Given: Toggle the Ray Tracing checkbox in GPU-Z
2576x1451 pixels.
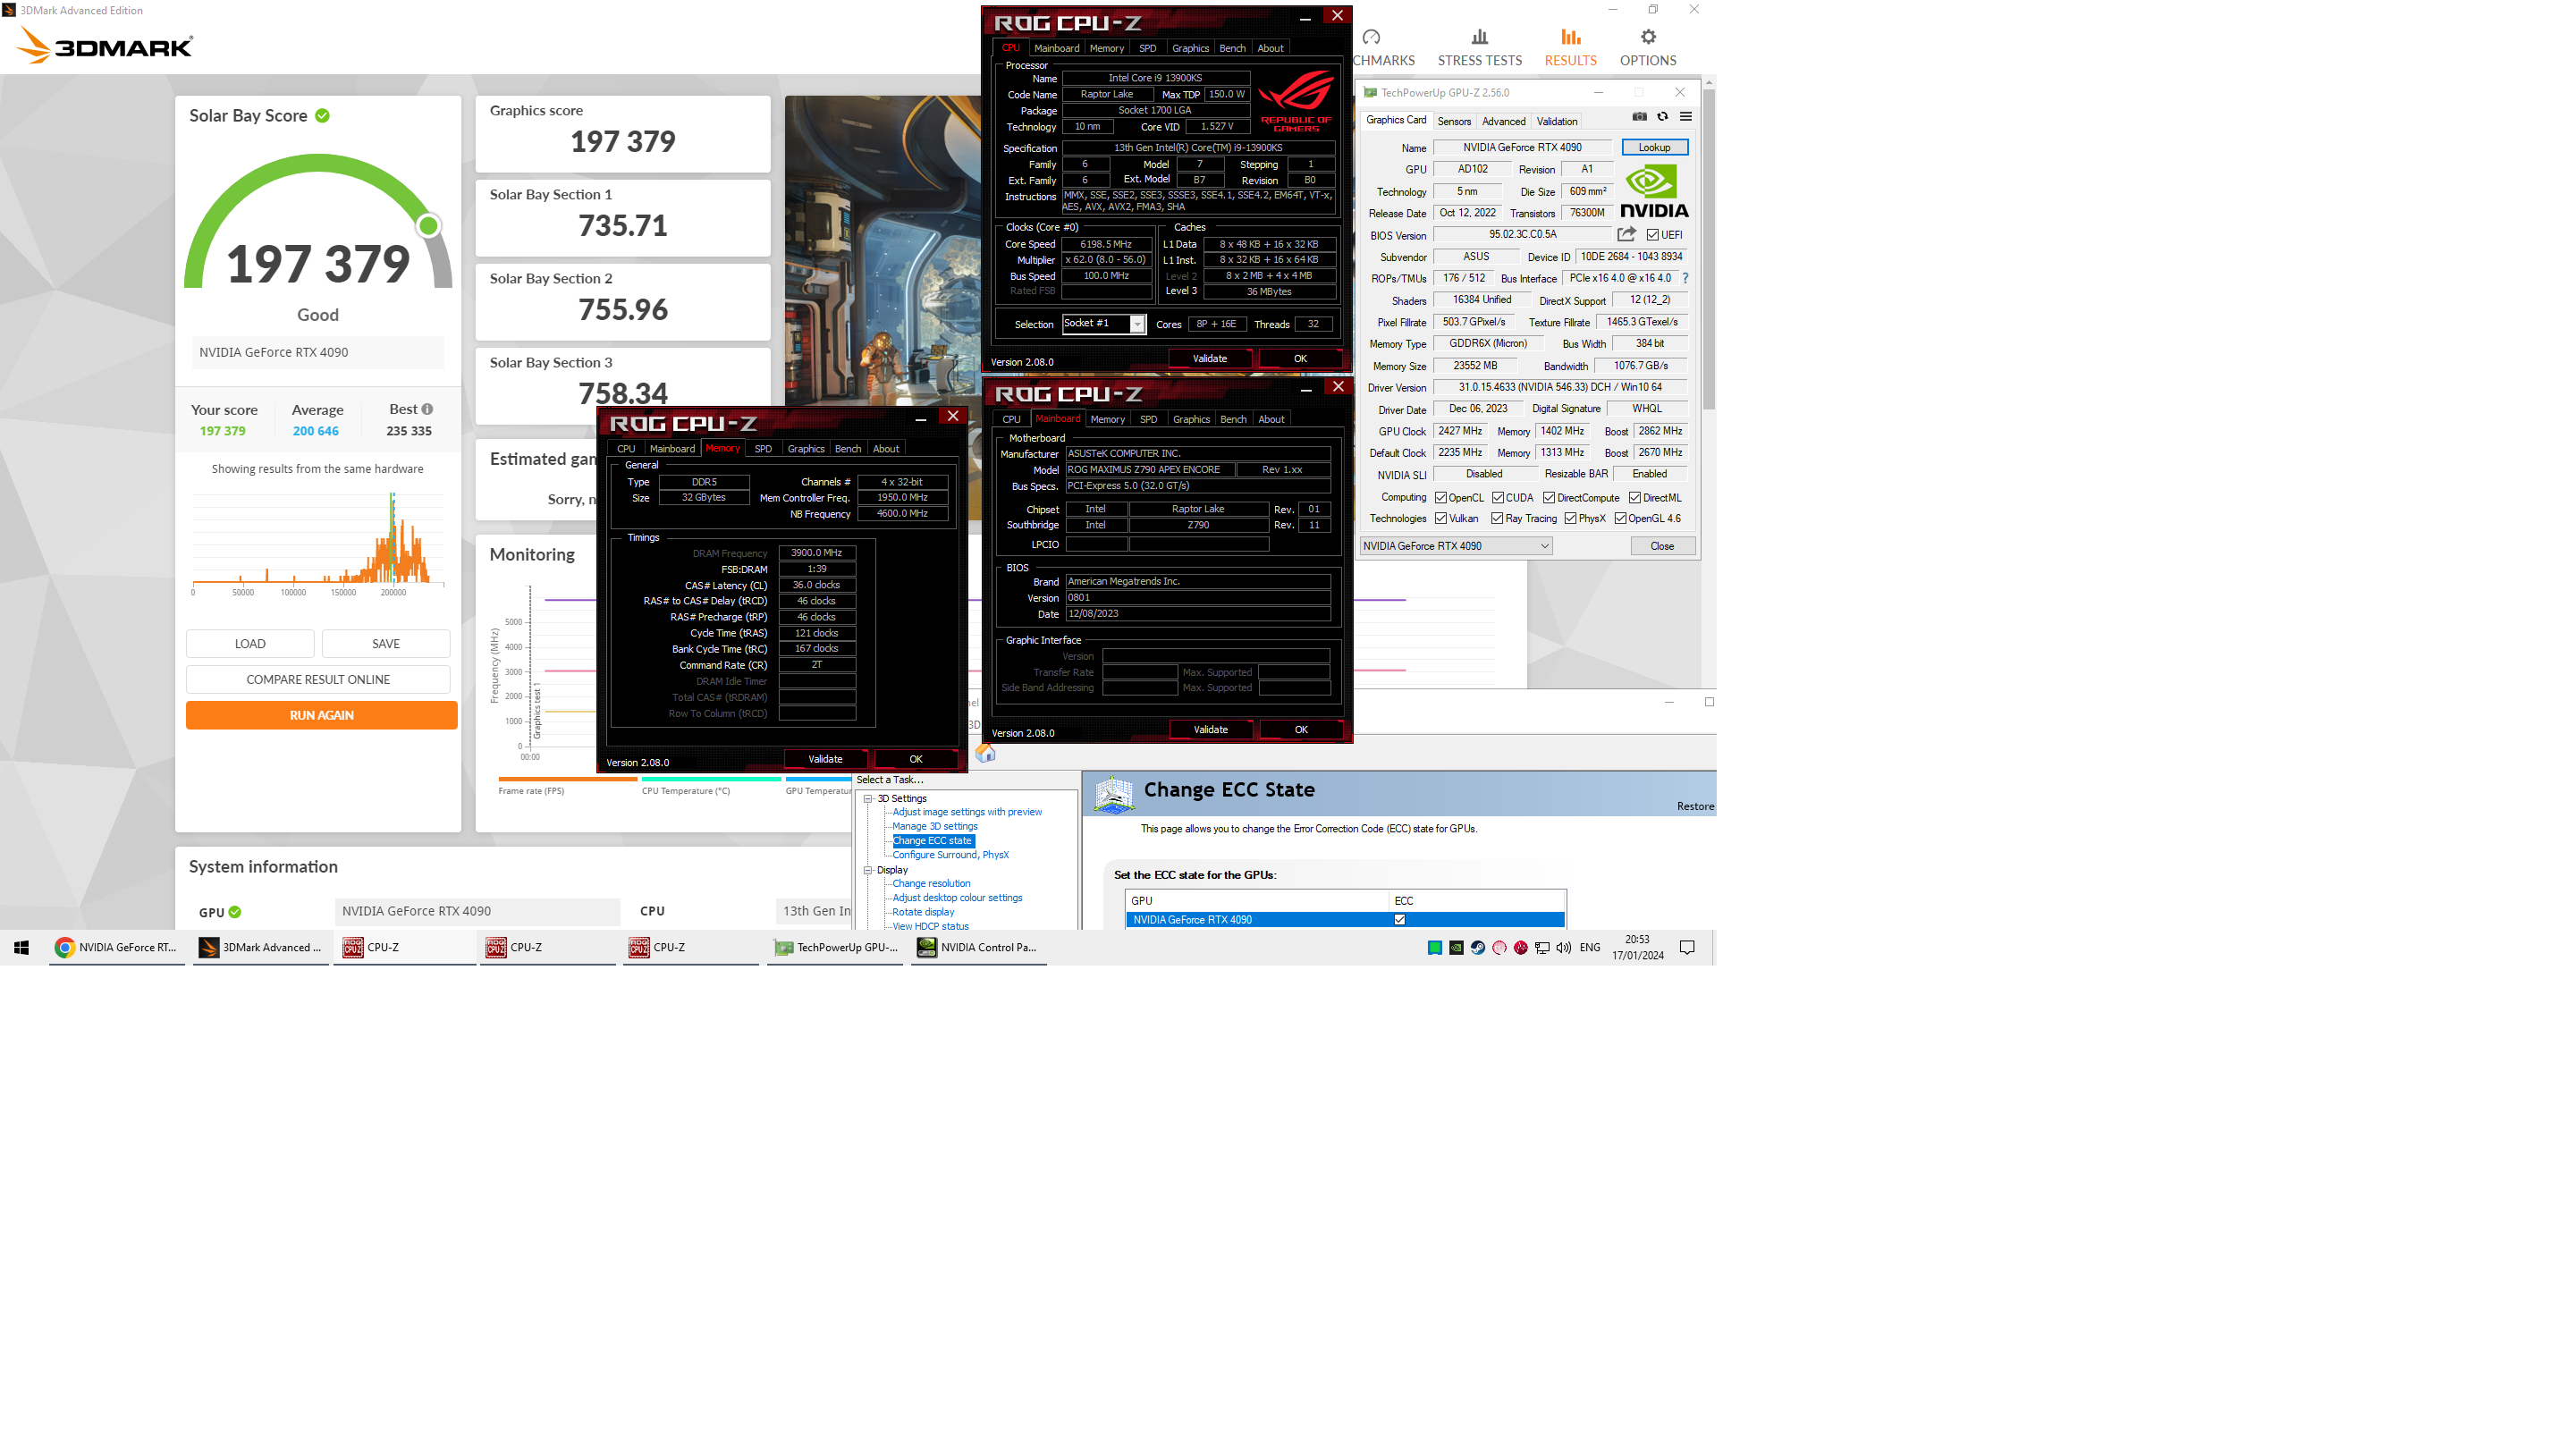Looking at the screenshot, I should pyautogui.click(x=1497, y=518).
